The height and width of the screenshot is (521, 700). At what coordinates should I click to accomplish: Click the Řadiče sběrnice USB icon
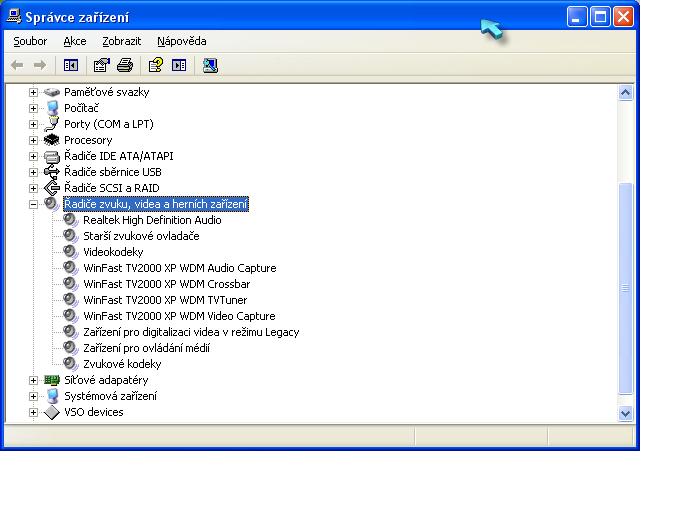coord(52,172)
